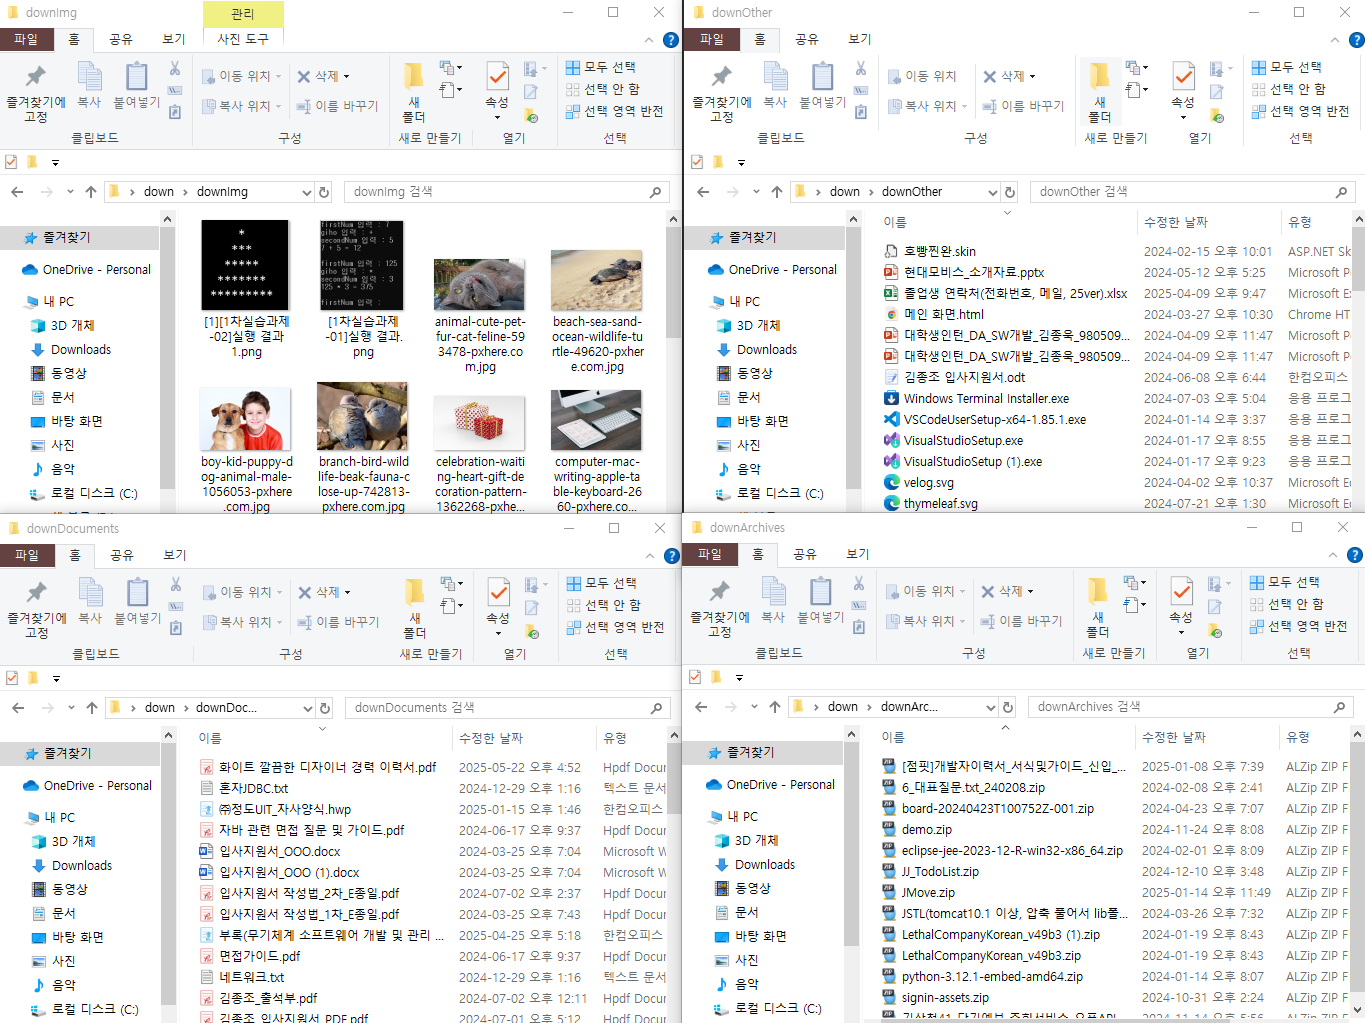
Task: Toggle quick access checkbox icon in downDocuments toolbar
Action: tap(12, 678)
